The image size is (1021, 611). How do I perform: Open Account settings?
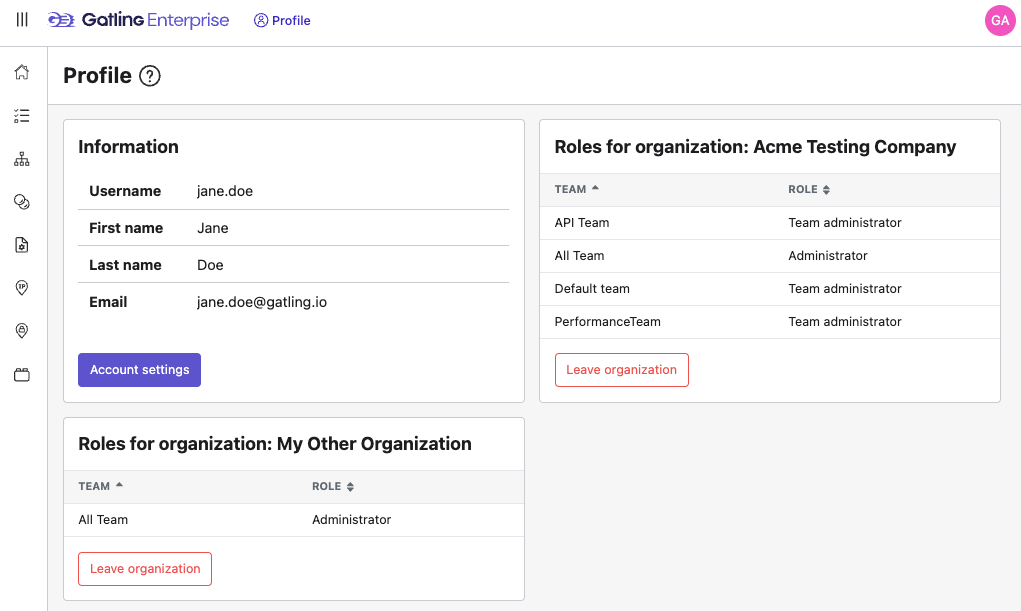pyautogui.click(x=139, y=370)
